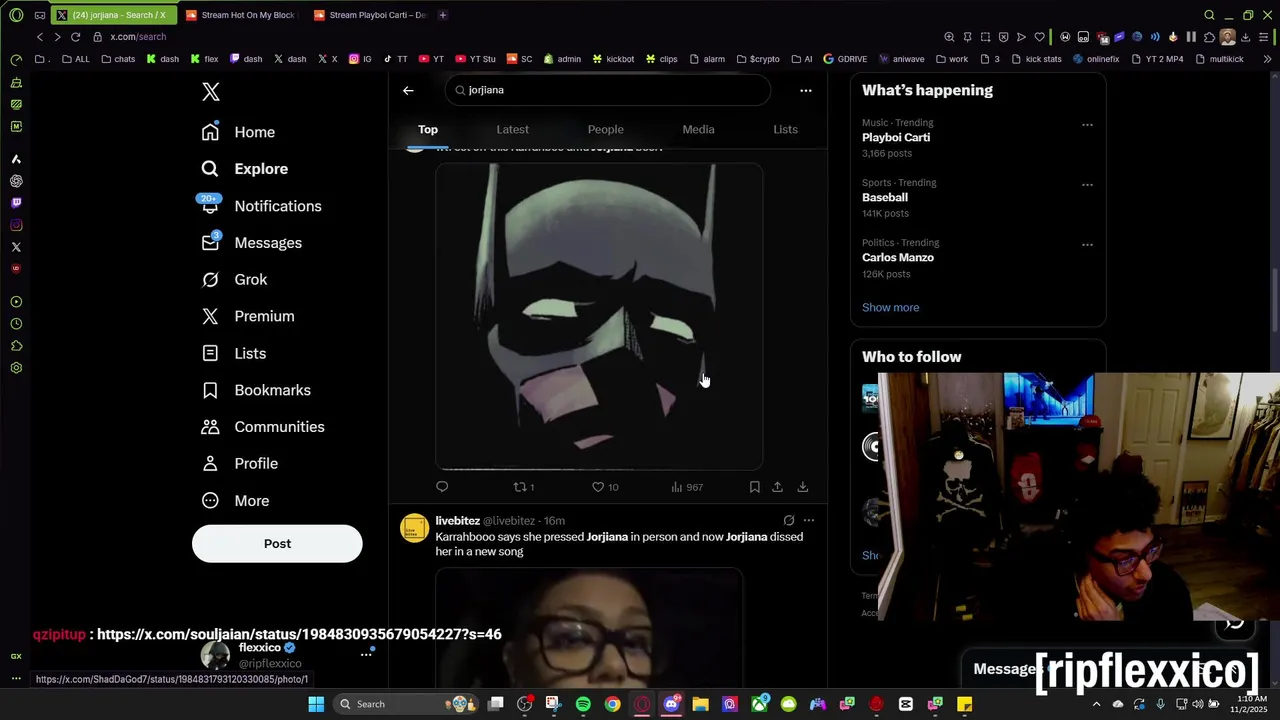Open Messages in X navigation
This screenshot has width=1280, height=720.
[251, 243]
